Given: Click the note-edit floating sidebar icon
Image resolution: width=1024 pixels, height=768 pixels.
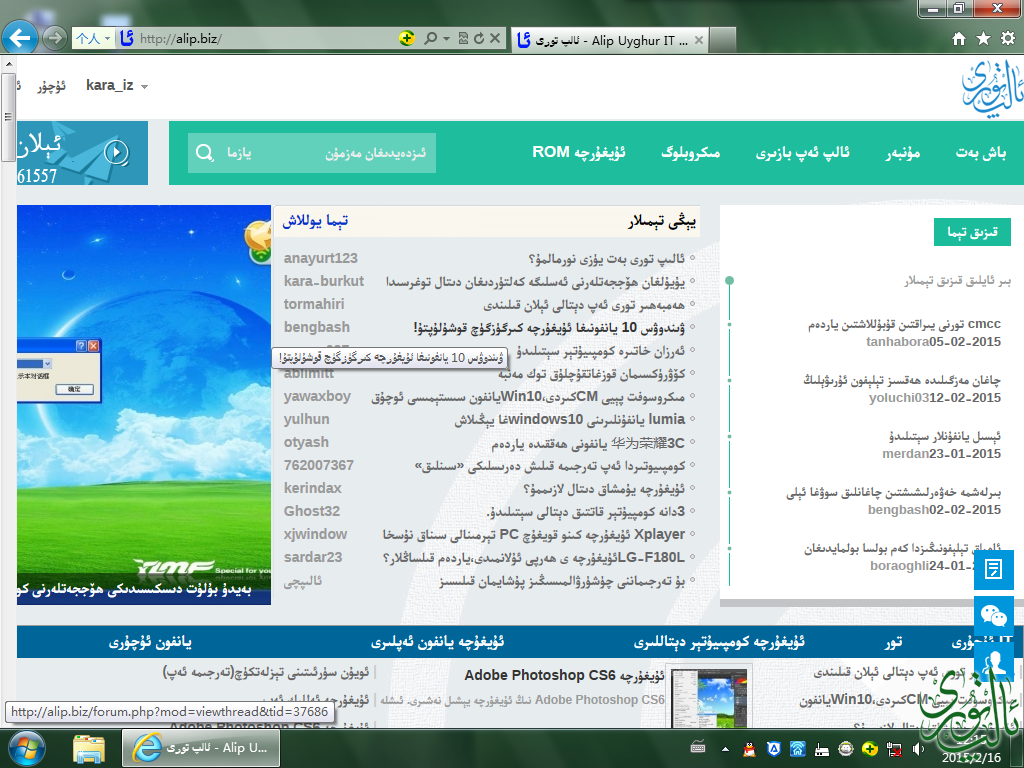Looking at the screenshot, I should [993, 569].
